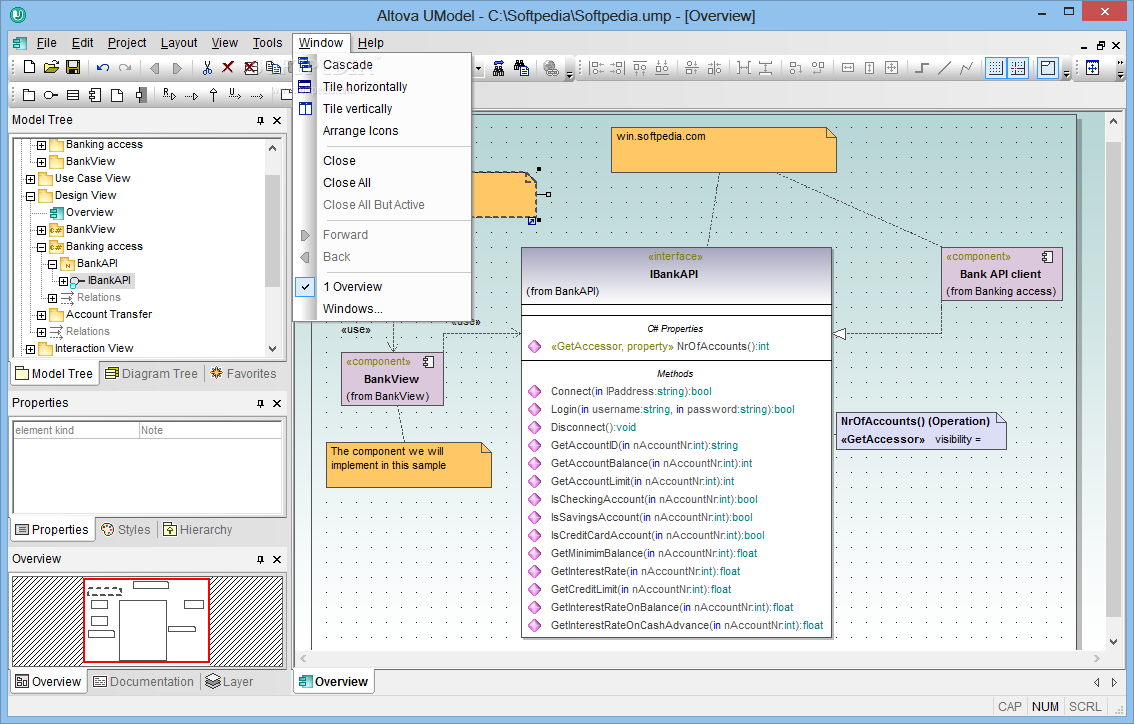The width and height of the screenshot is (1134, 724).
Task: Expand the Interaction View folder
Action: tap(30, 349)
